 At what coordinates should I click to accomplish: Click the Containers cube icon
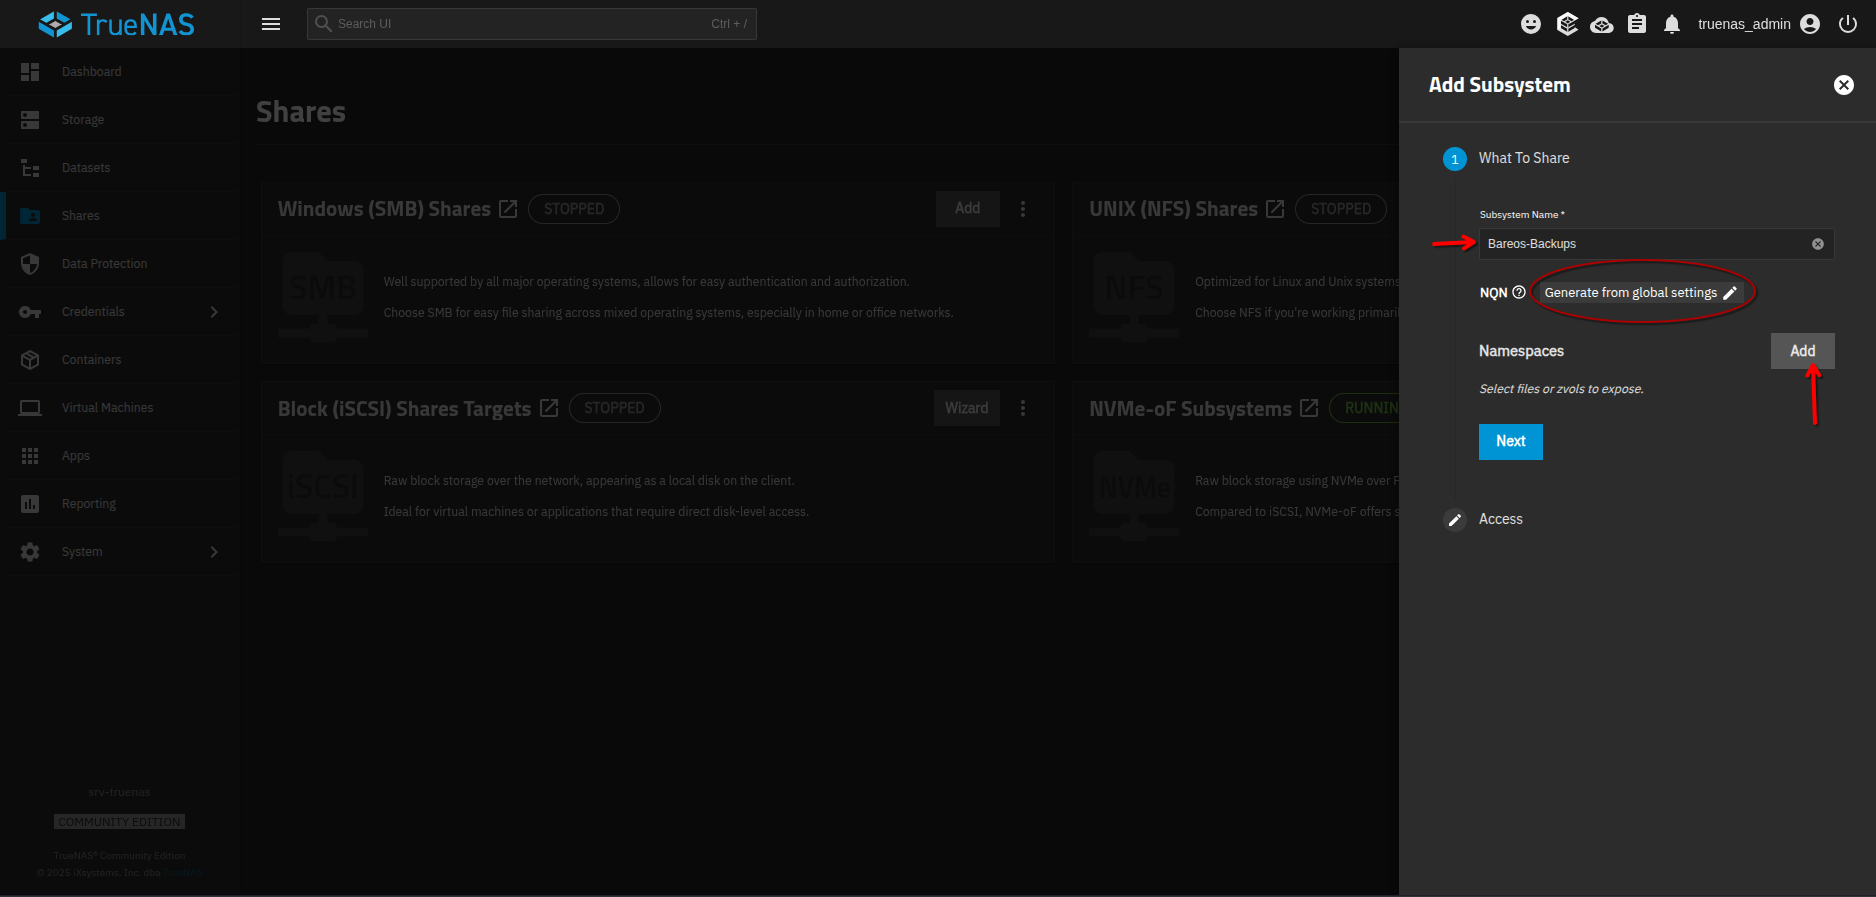coord(30,360)
